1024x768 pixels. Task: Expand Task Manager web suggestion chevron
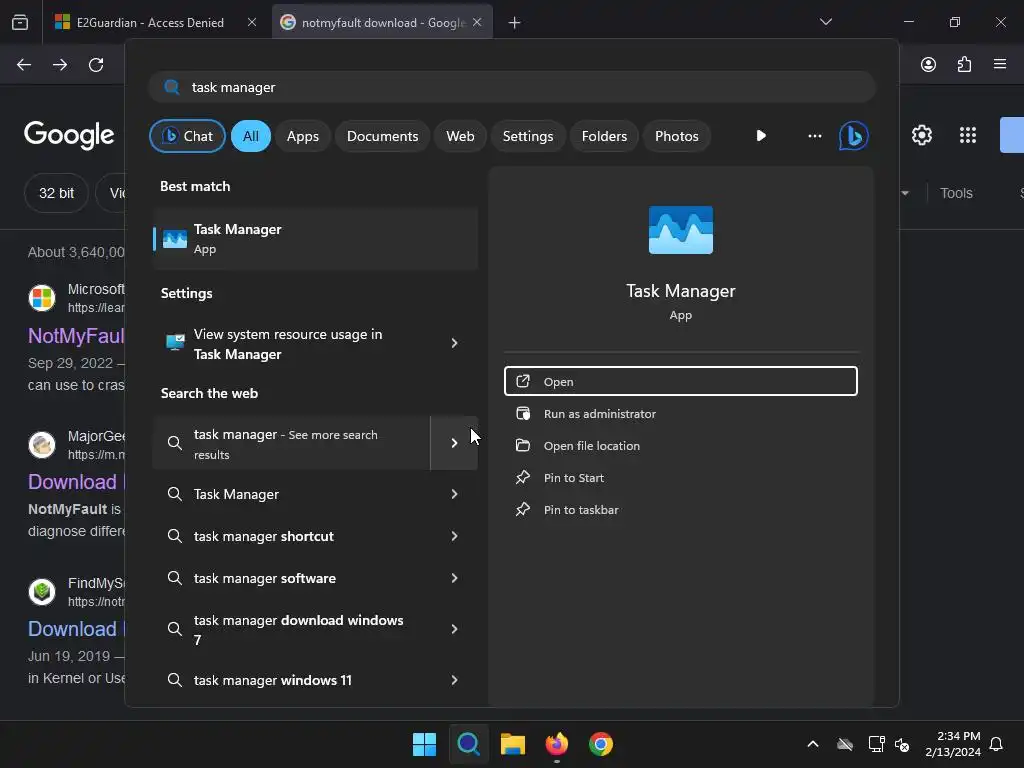click(454, 494)
